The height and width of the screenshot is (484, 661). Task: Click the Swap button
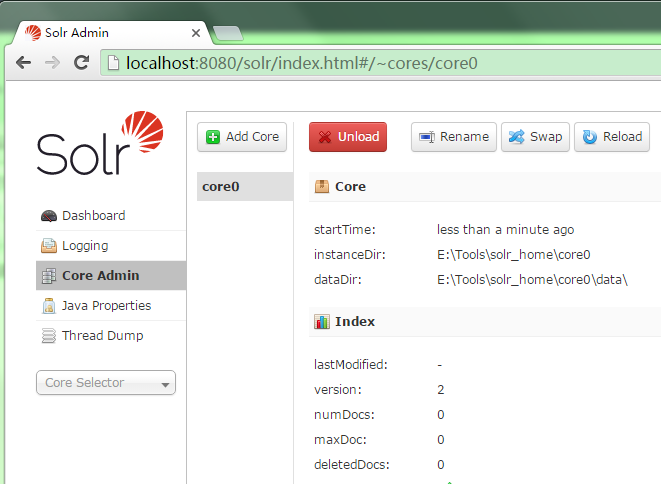(535, 137)
